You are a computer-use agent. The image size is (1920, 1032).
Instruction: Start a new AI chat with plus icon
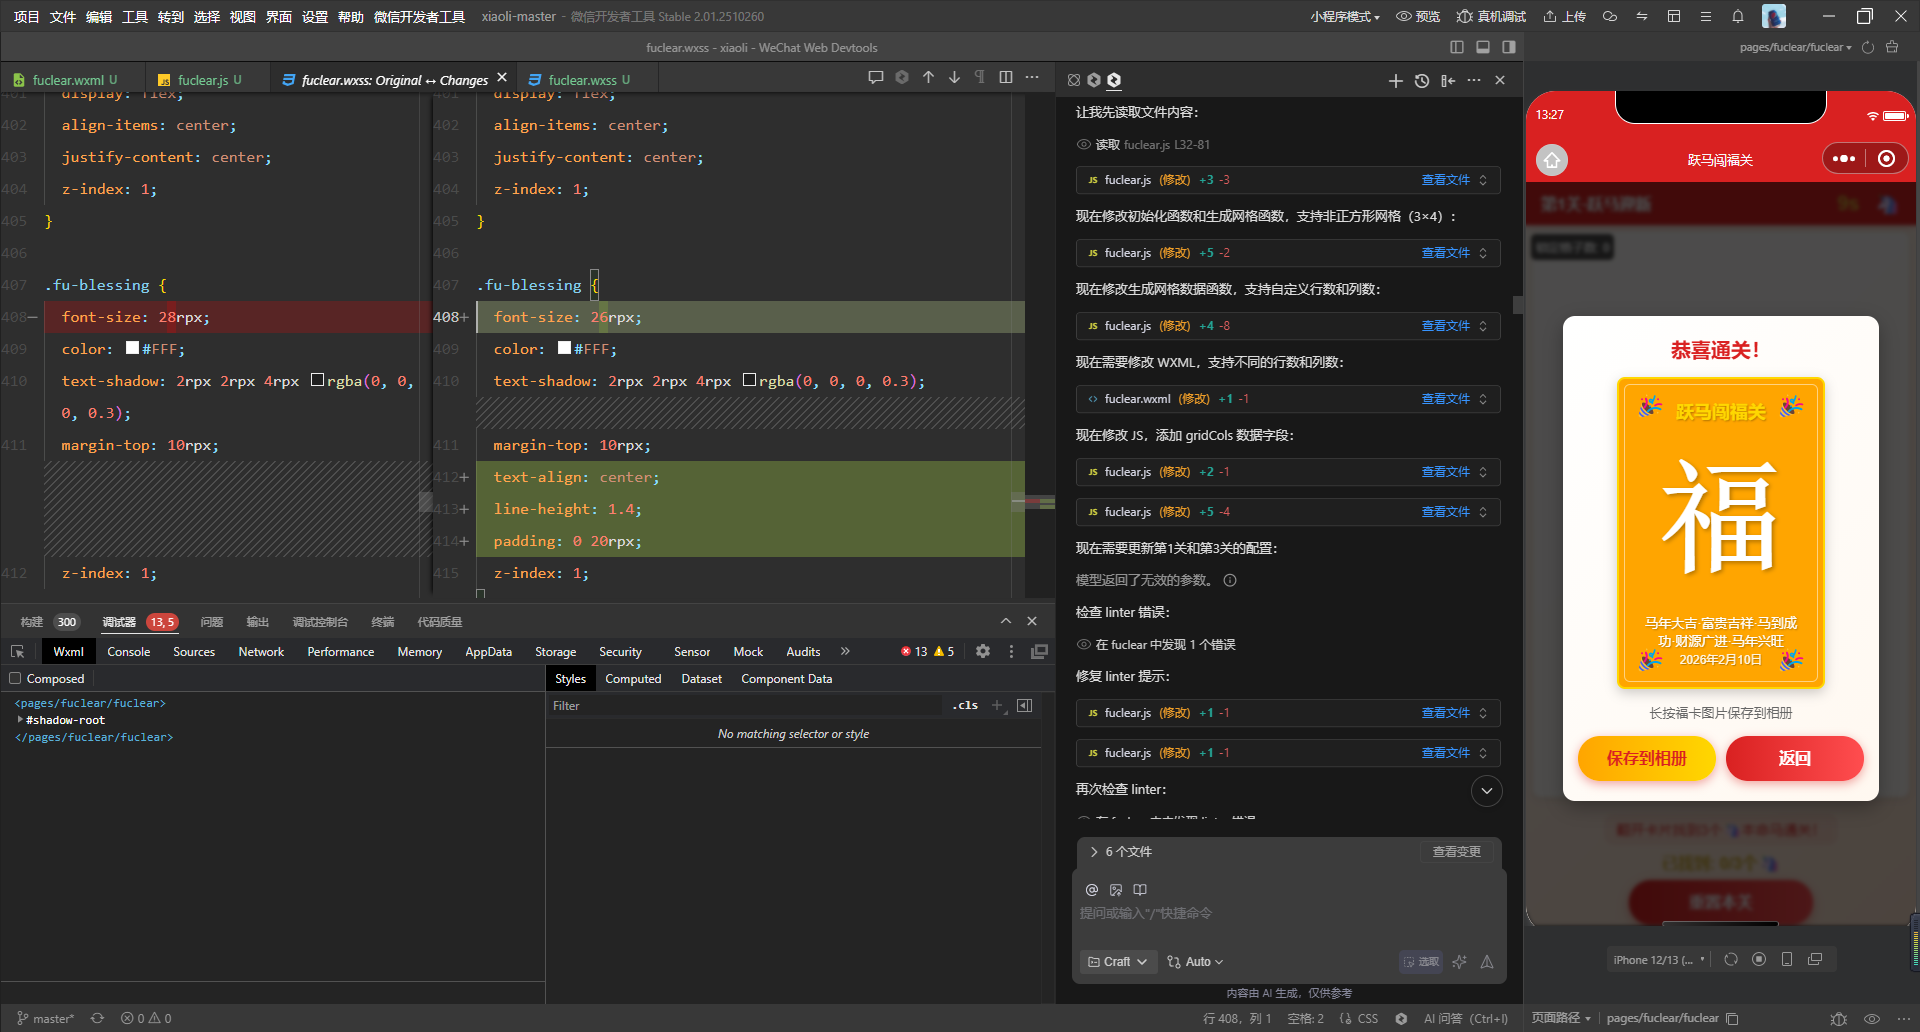(1395, 81)
